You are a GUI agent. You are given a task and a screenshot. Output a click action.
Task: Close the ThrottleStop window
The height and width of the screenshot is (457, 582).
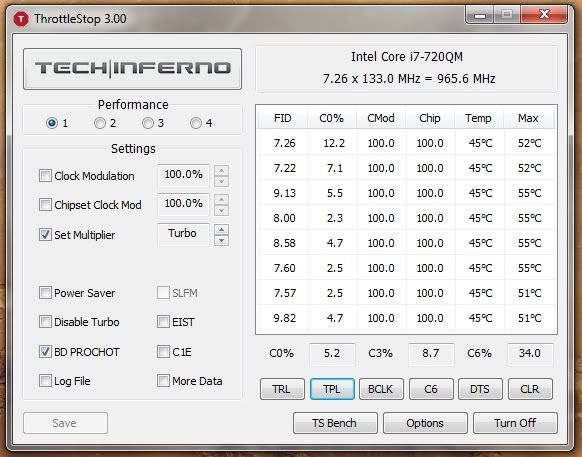click(545, 15)
